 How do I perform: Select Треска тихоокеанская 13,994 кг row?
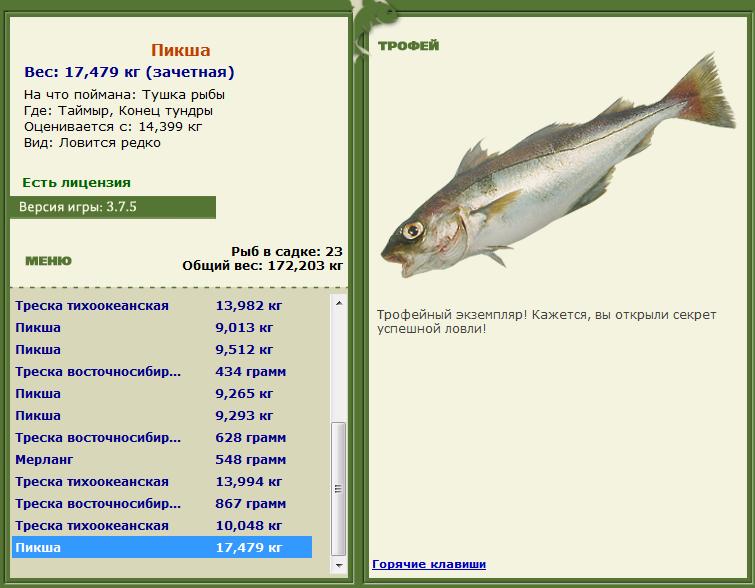(x=162, y=482)
